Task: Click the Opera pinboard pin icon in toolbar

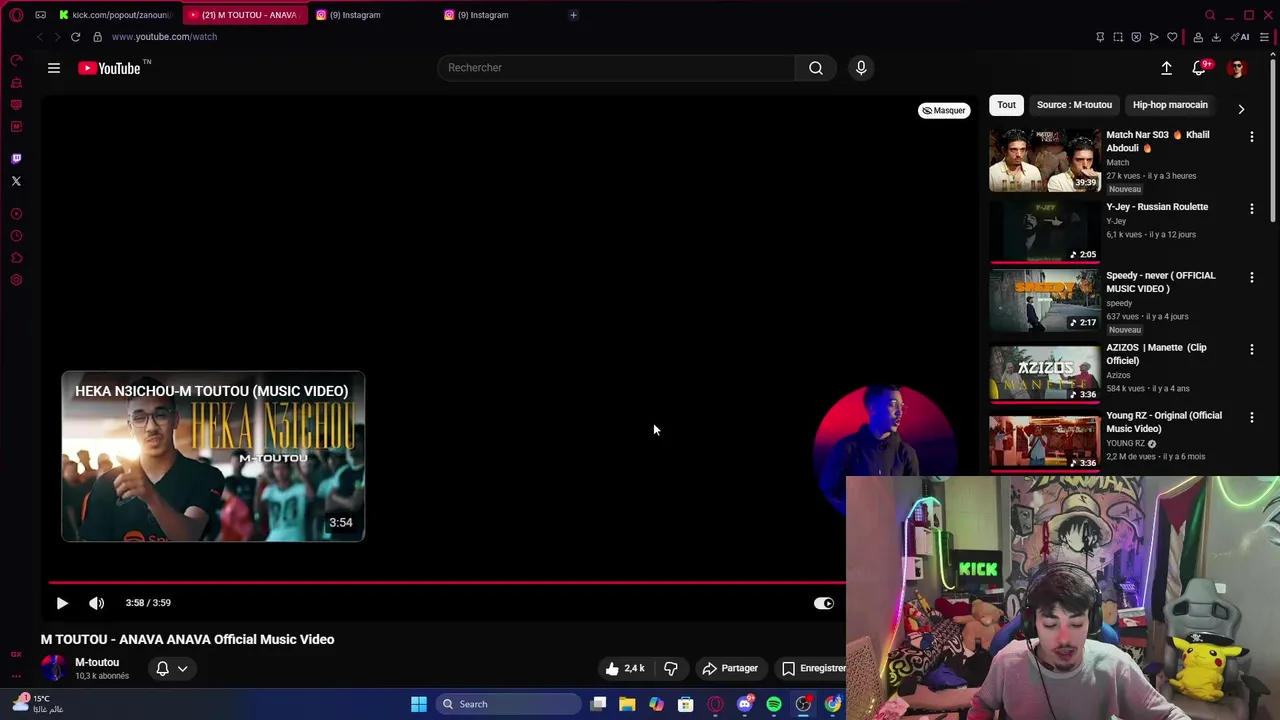Action: pyautogui.click(x=1100, y=37)
